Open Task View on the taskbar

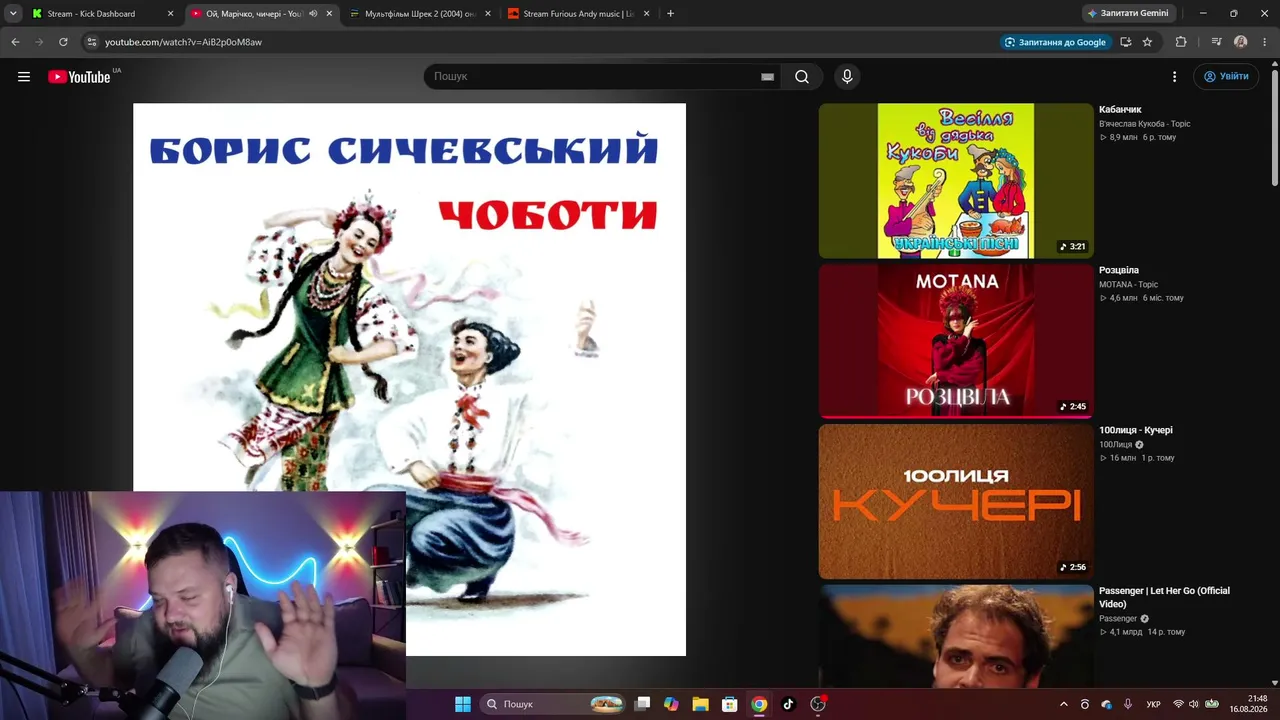pyautogui.click(x=643, y=704)
